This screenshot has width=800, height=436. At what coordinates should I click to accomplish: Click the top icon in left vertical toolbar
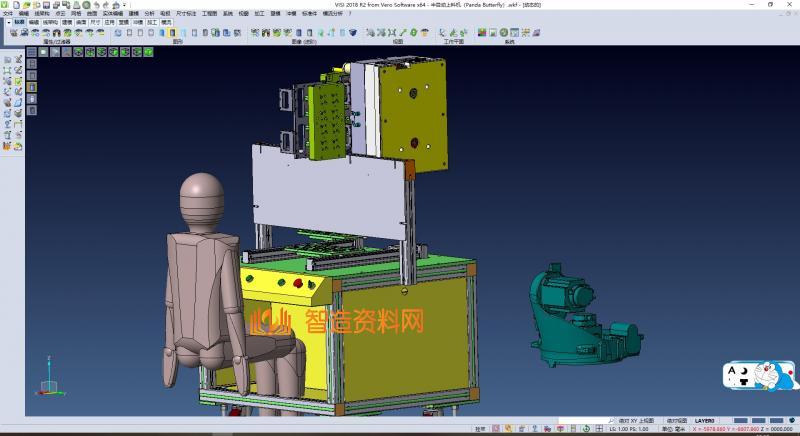click(7, 60)
